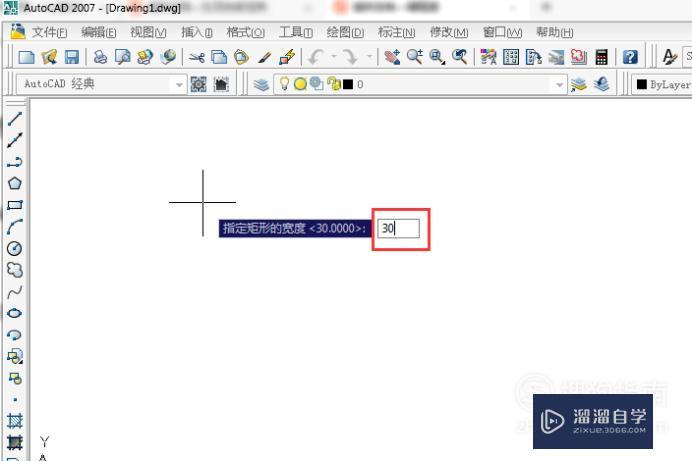Select the Polygon draw tool
The width and height of the screenshot is (692, 461).
15,184
